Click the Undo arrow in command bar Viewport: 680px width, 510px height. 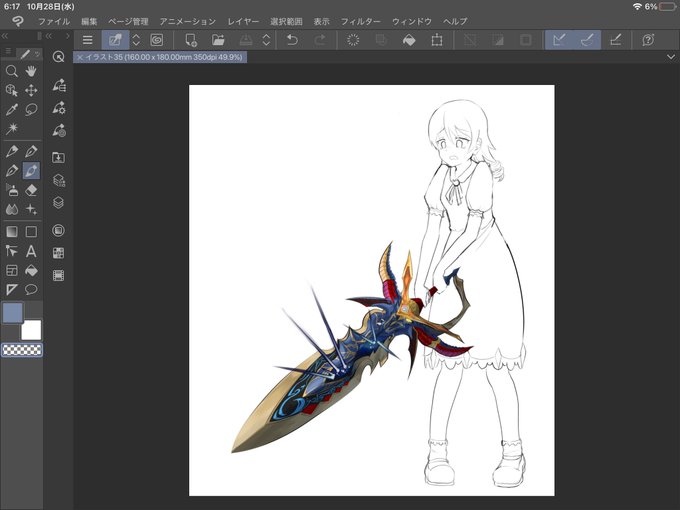pyautogui.click(x=292, y=40)
